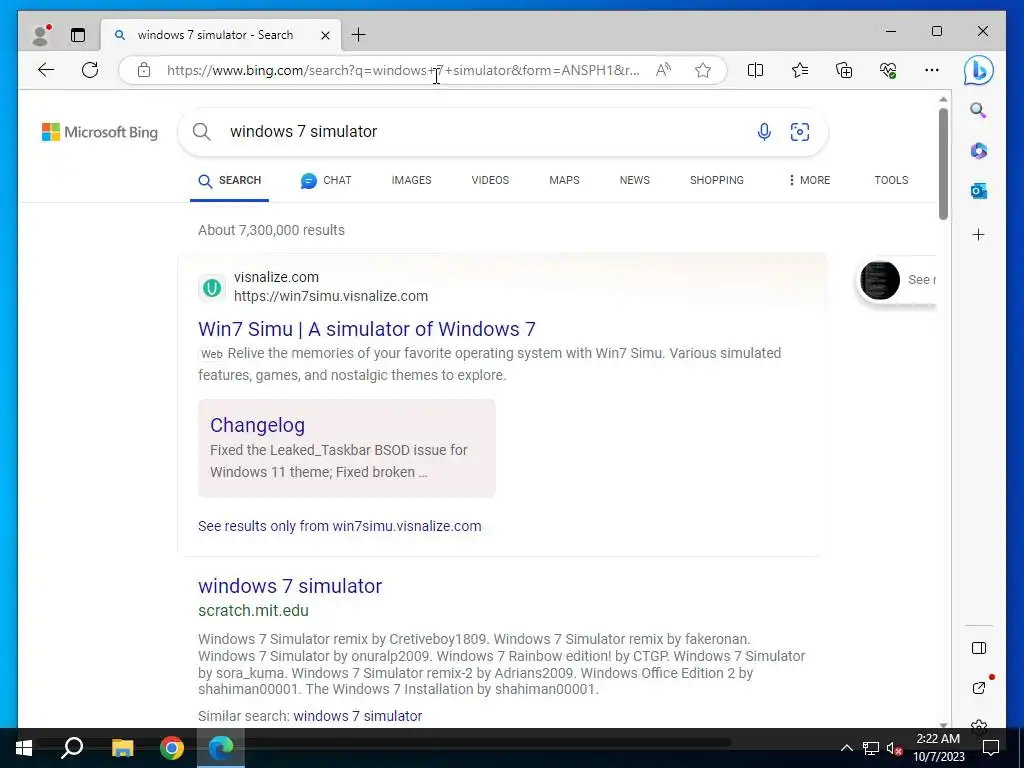Click the address bar URL

click(x=403, y=70)
